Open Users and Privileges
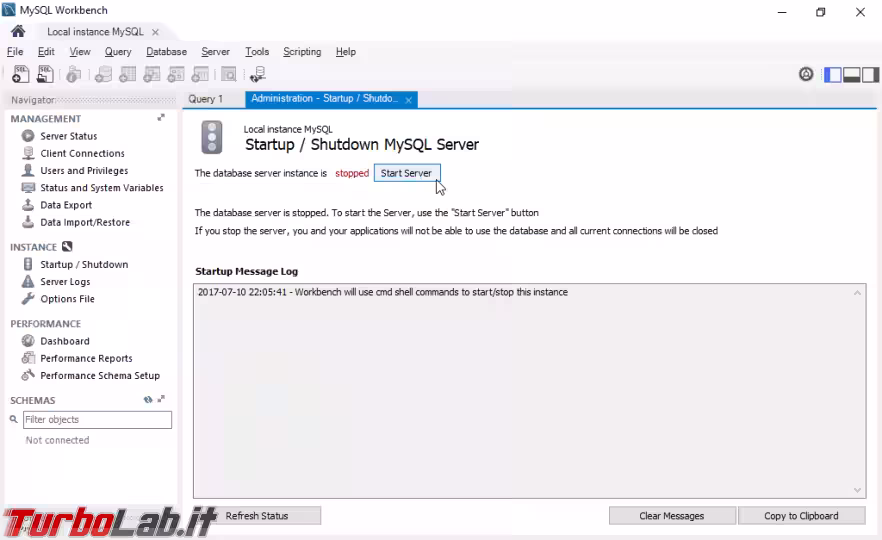882x540 pixels. click(x=84, y=170)
